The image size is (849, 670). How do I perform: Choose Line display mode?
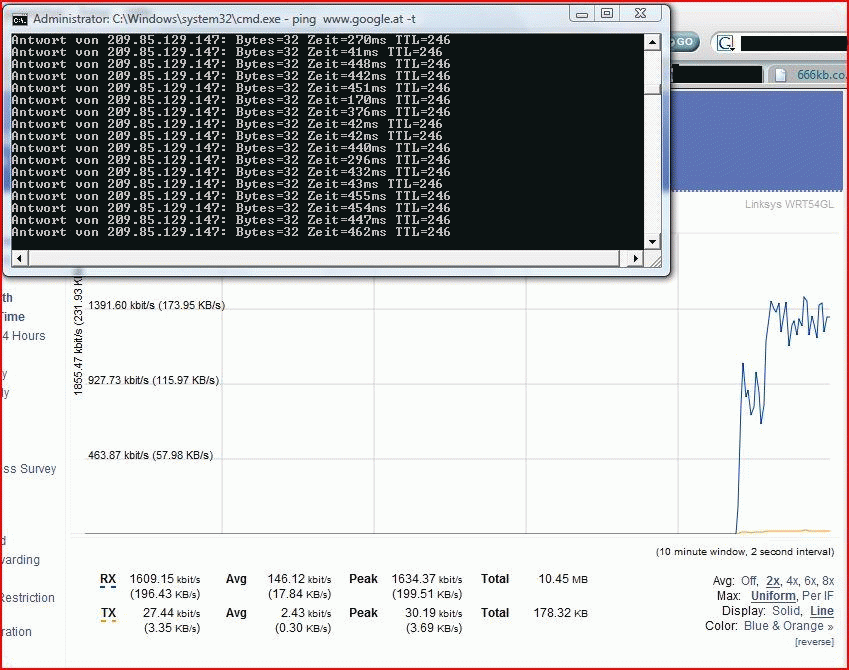pyautogui.click(x=822, y=611)
